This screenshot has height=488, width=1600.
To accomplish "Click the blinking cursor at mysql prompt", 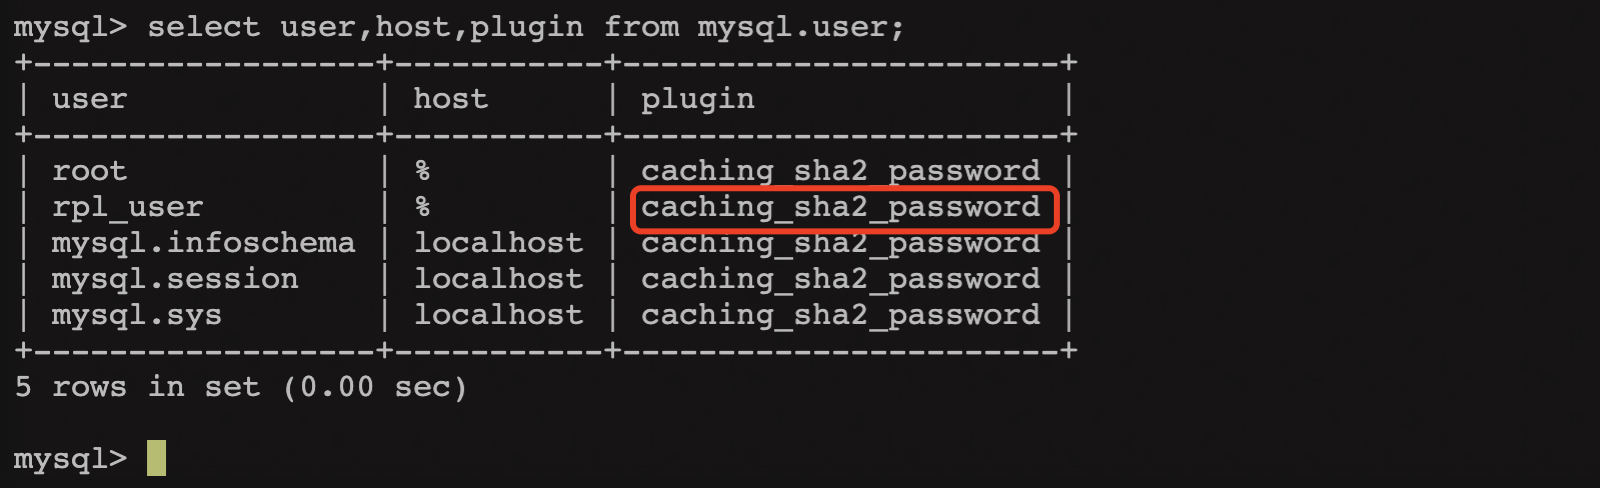I will coord(156,458).
